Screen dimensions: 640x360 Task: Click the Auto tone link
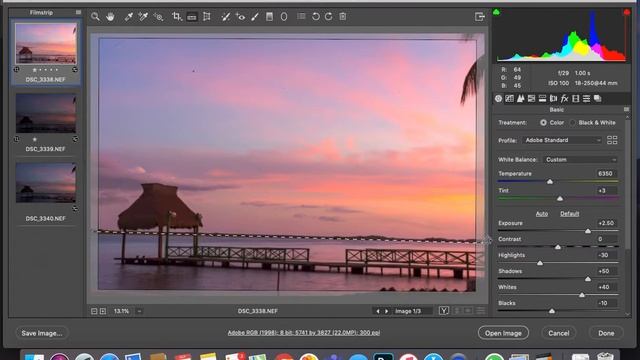click(542, 214)
